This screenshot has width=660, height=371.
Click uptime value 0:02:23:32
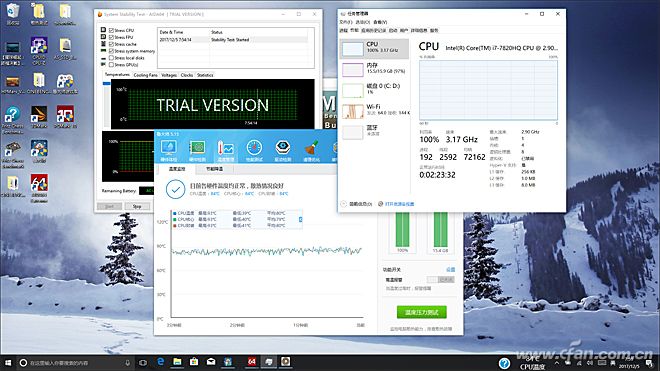(x=437, y=175)
